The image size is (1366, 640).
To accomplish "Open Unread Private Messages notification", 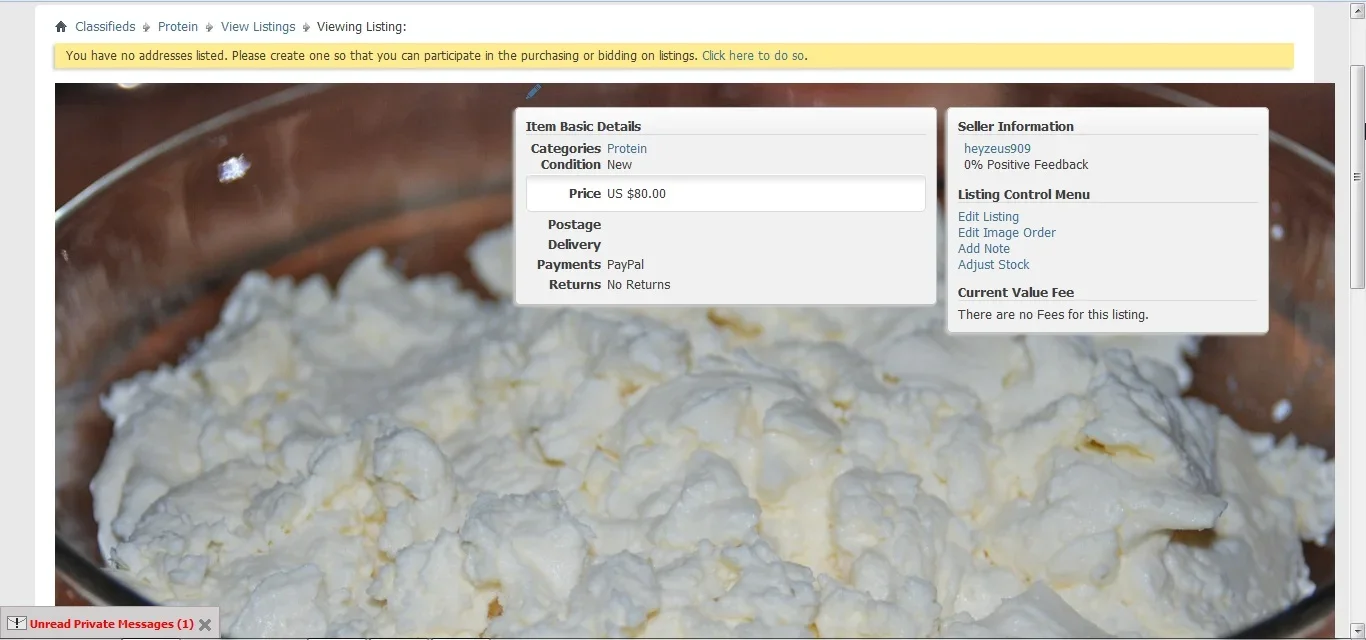I will click(x=112, y=624).
